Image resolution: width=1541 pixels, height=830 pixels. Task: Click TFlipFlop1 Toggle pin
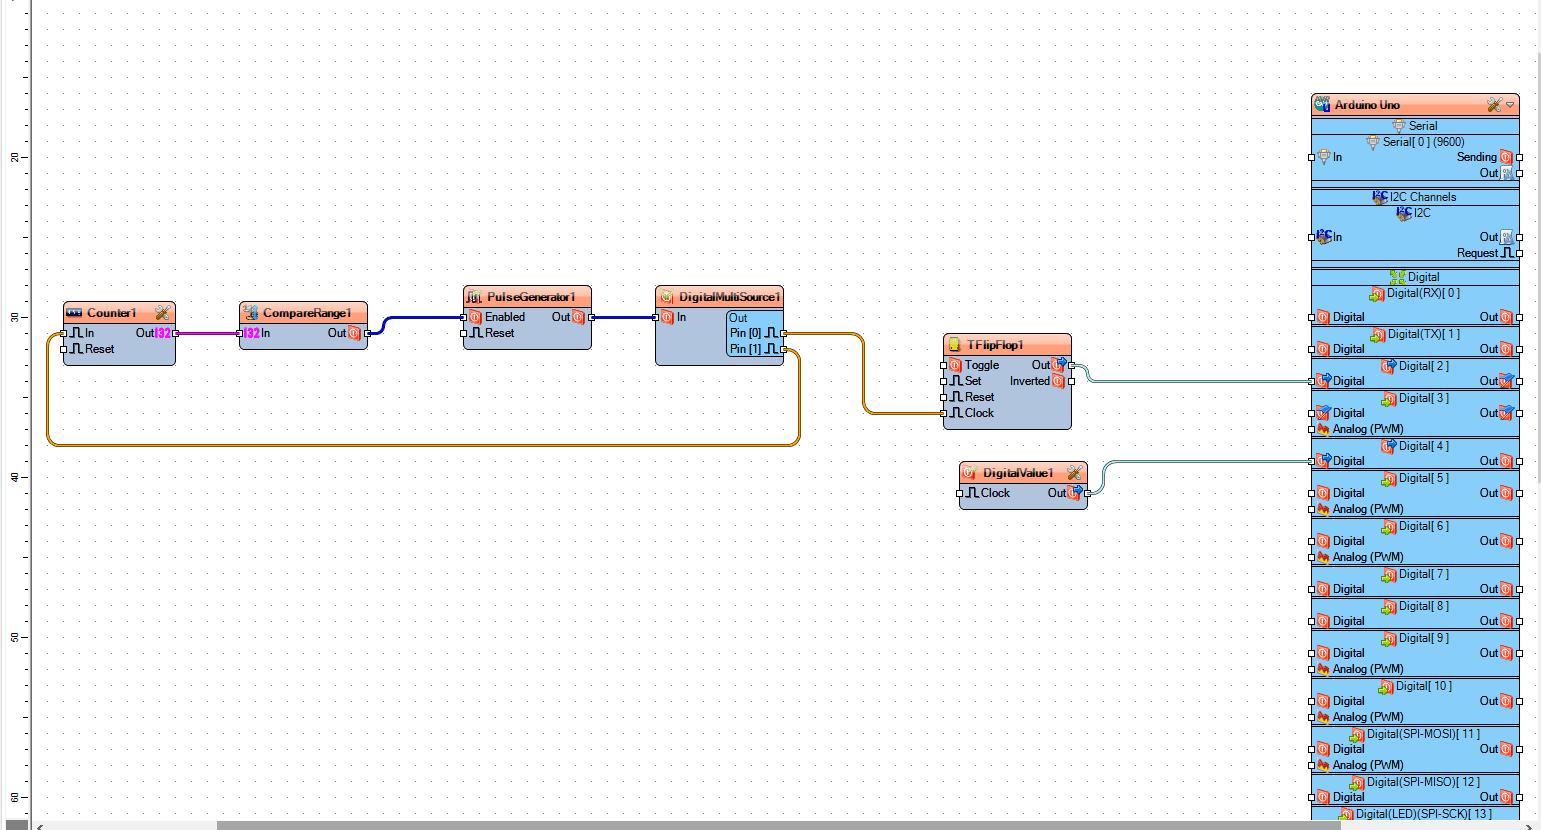pyautogui.click(x=944, y=365)
